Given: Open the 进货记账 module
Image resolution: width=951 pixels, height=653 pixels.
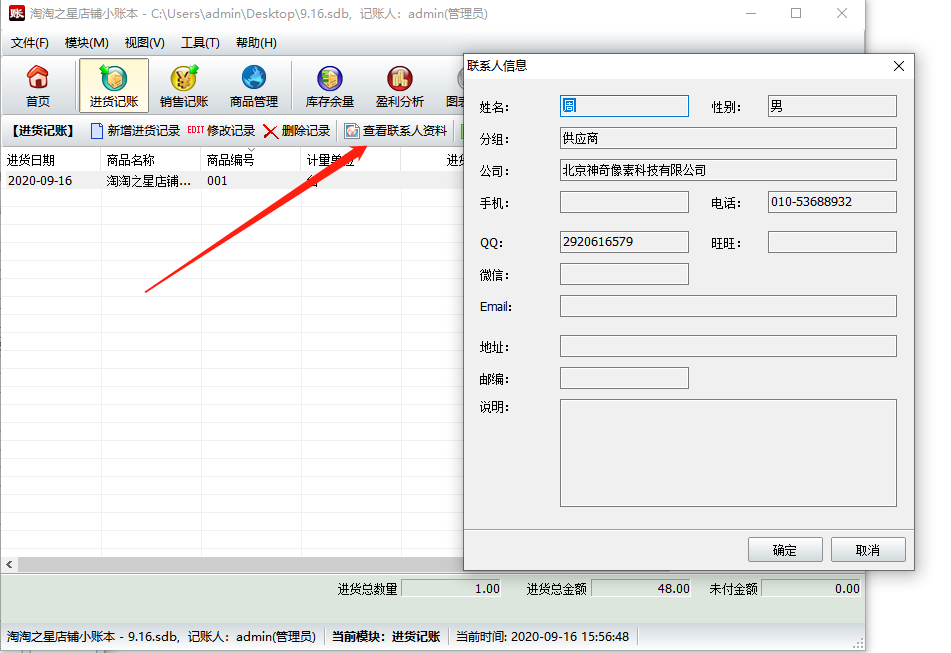Looking at the screenshot, I should [113, 86].
